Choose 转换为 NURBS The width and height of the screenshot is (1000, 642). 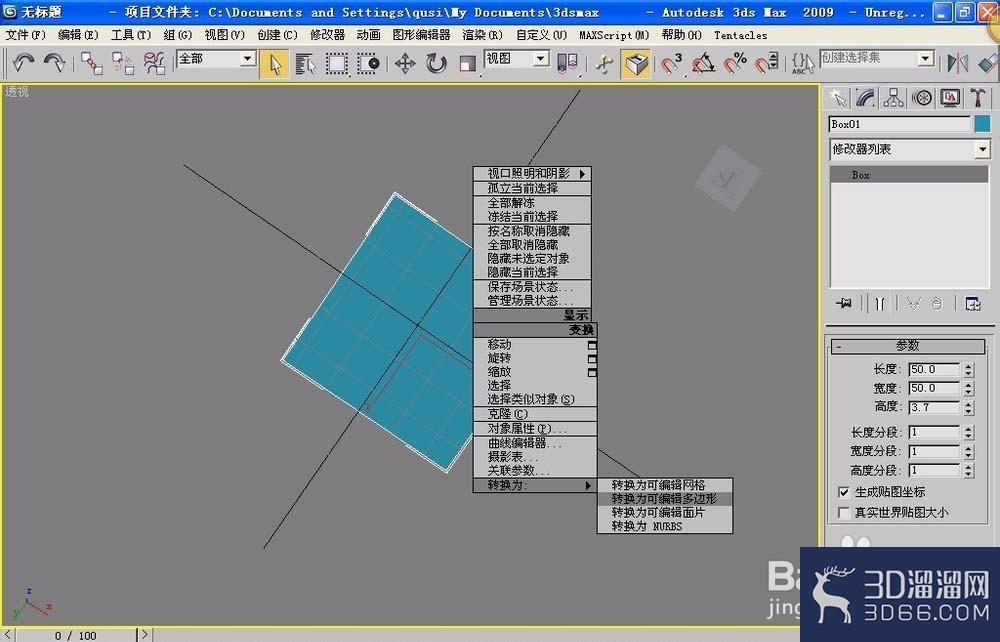click(x=665, y=526)
